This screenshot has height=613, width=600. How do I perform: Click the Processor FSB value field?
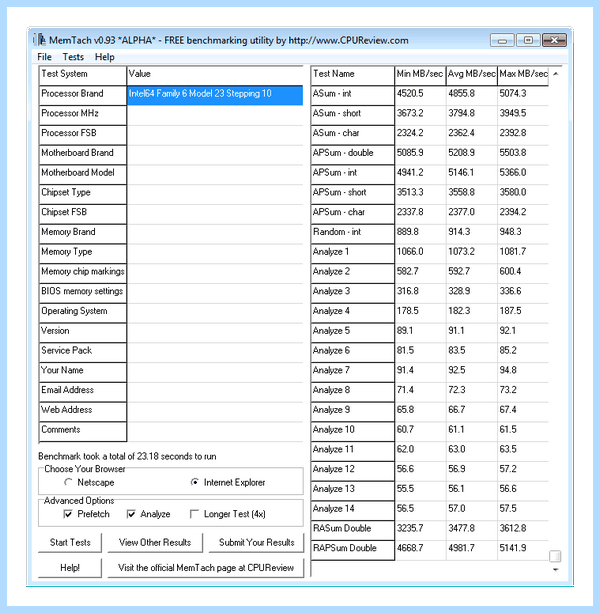[215, 135]
